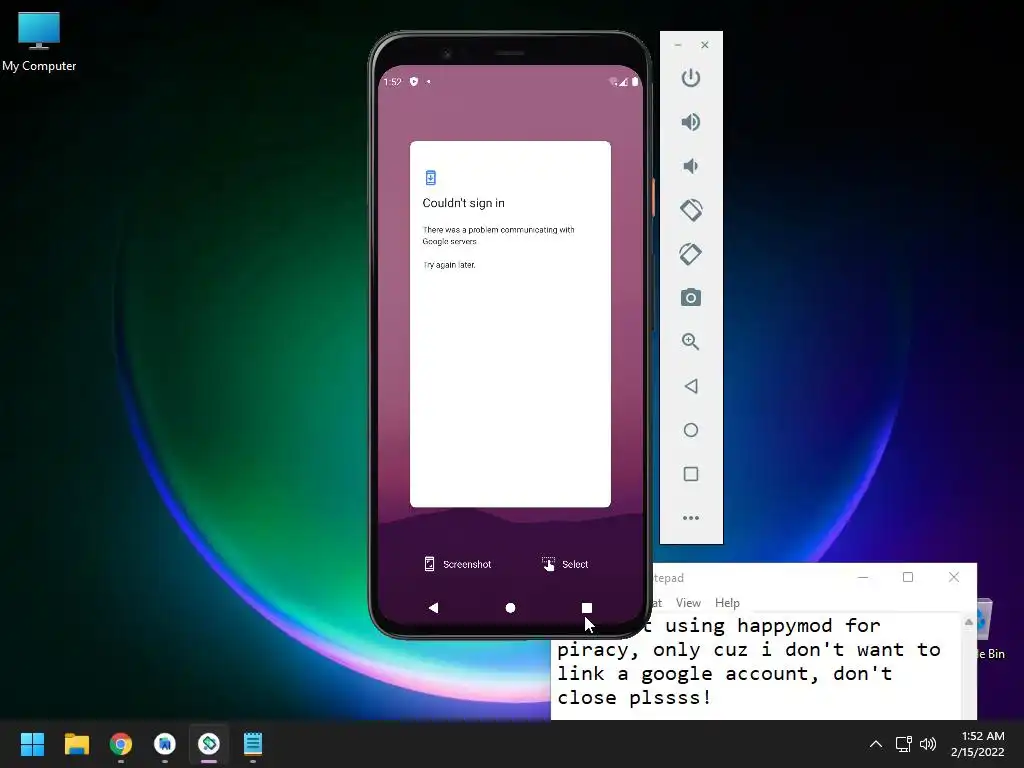Rotate the emulator right with the lower rotate icon
Screen dimensions: 1024x768
pyautogui.click(x=690, y=254)
